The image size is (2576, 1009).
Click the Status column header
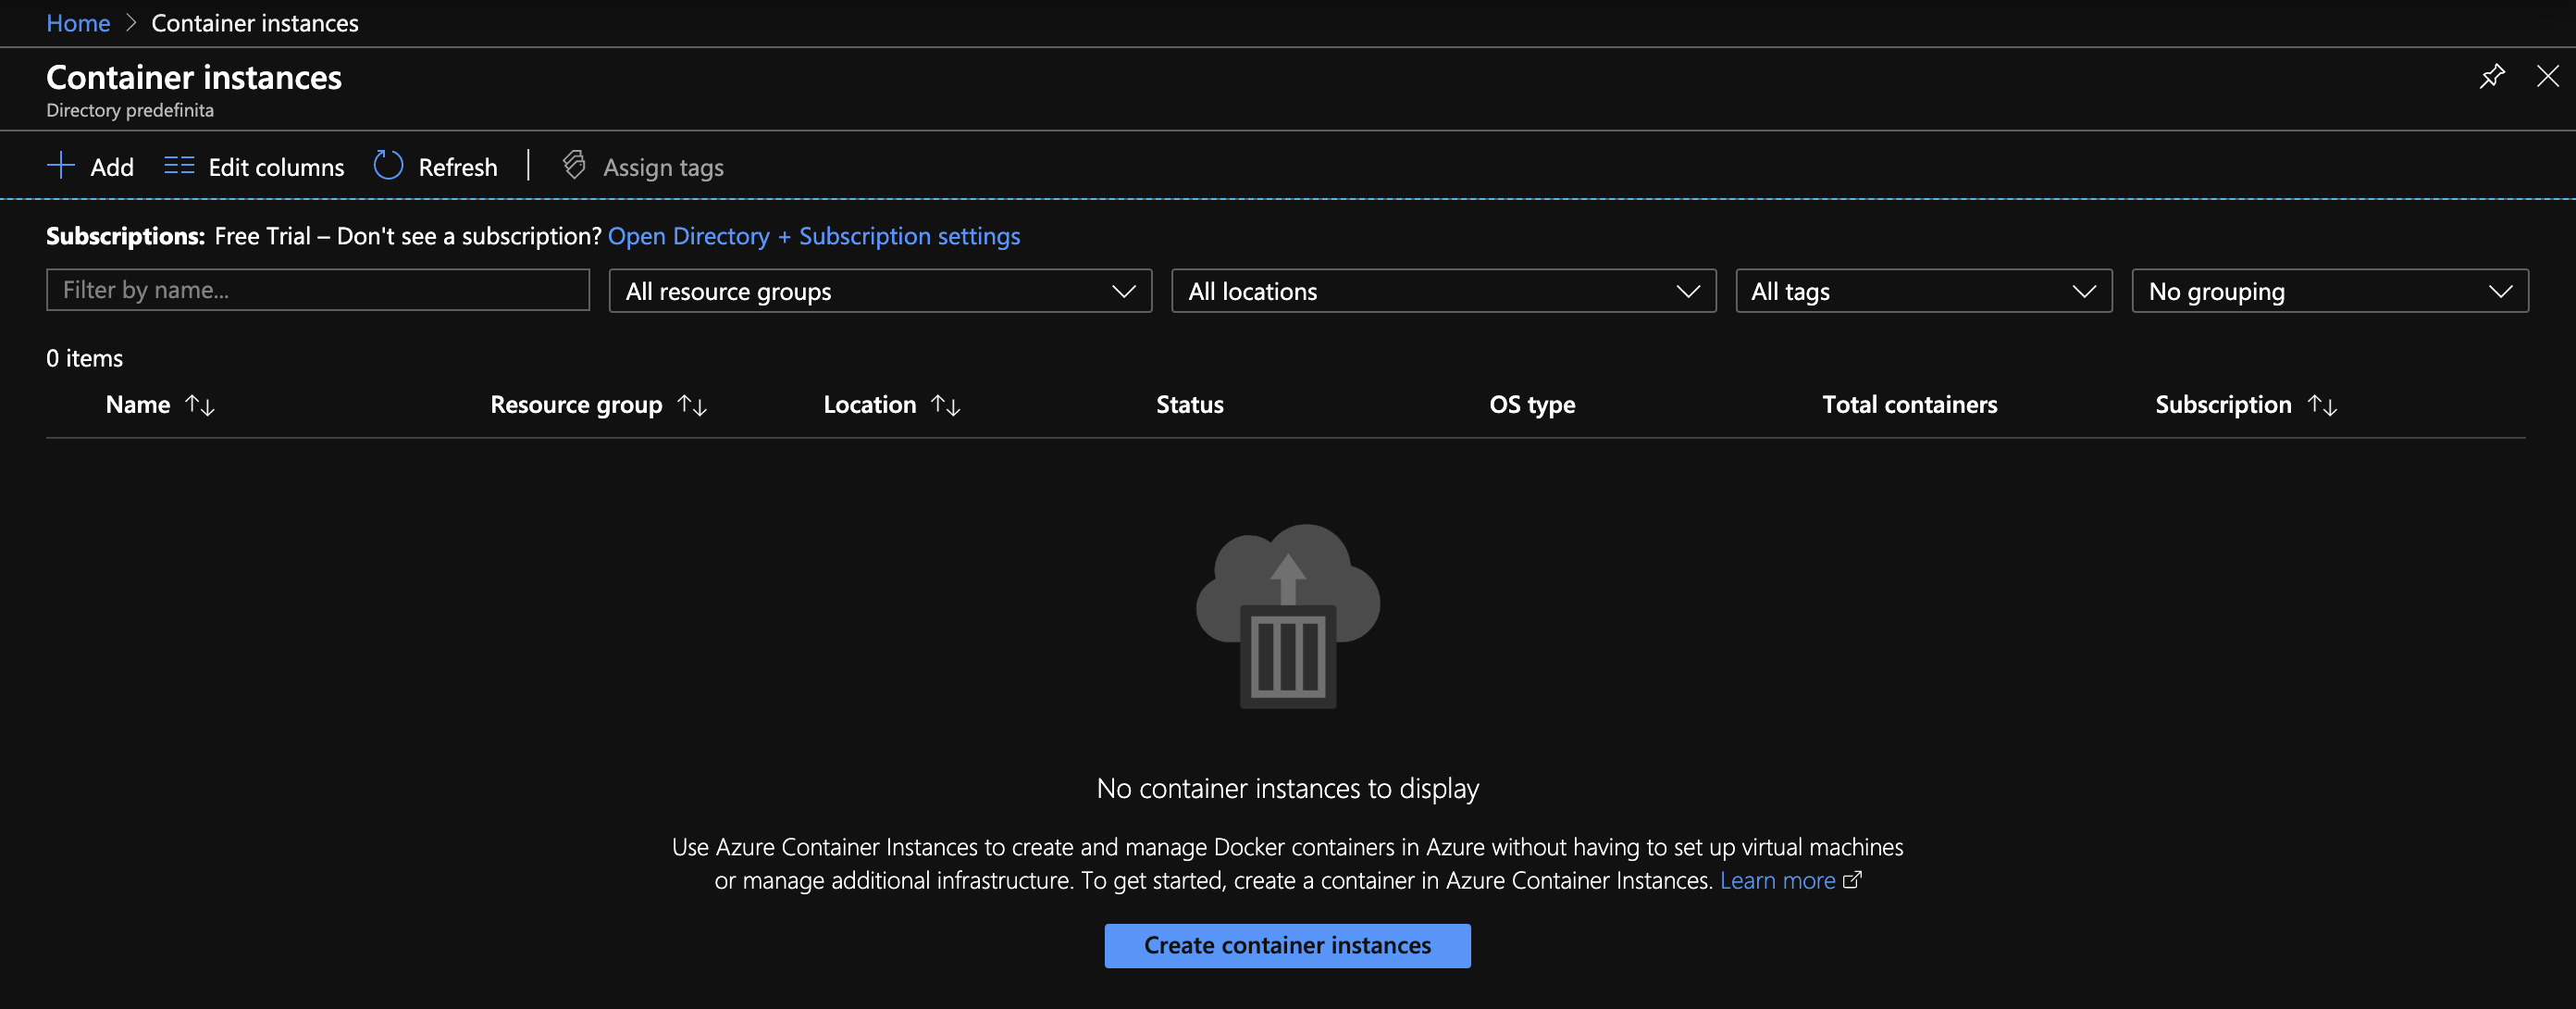click(1189, 405)
